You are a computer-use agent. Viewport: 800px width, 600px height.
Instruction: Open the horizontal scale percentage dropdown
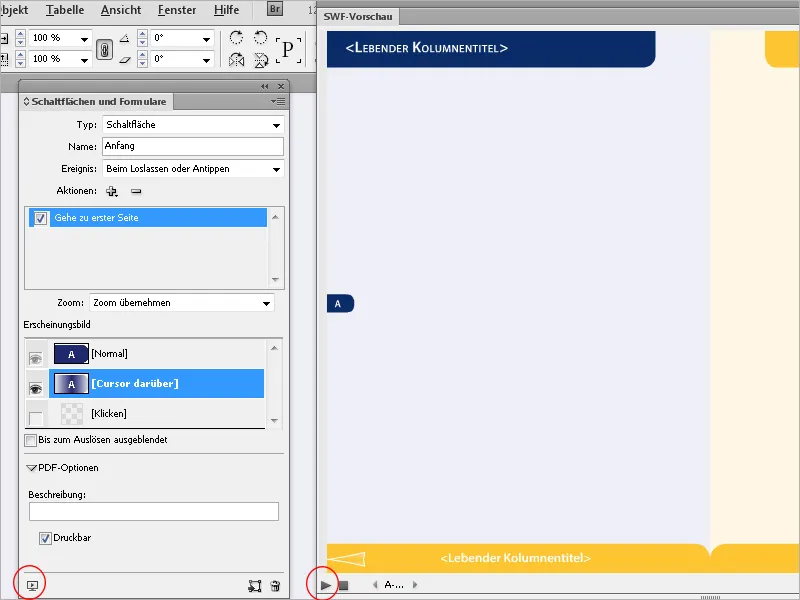point(84,39)
